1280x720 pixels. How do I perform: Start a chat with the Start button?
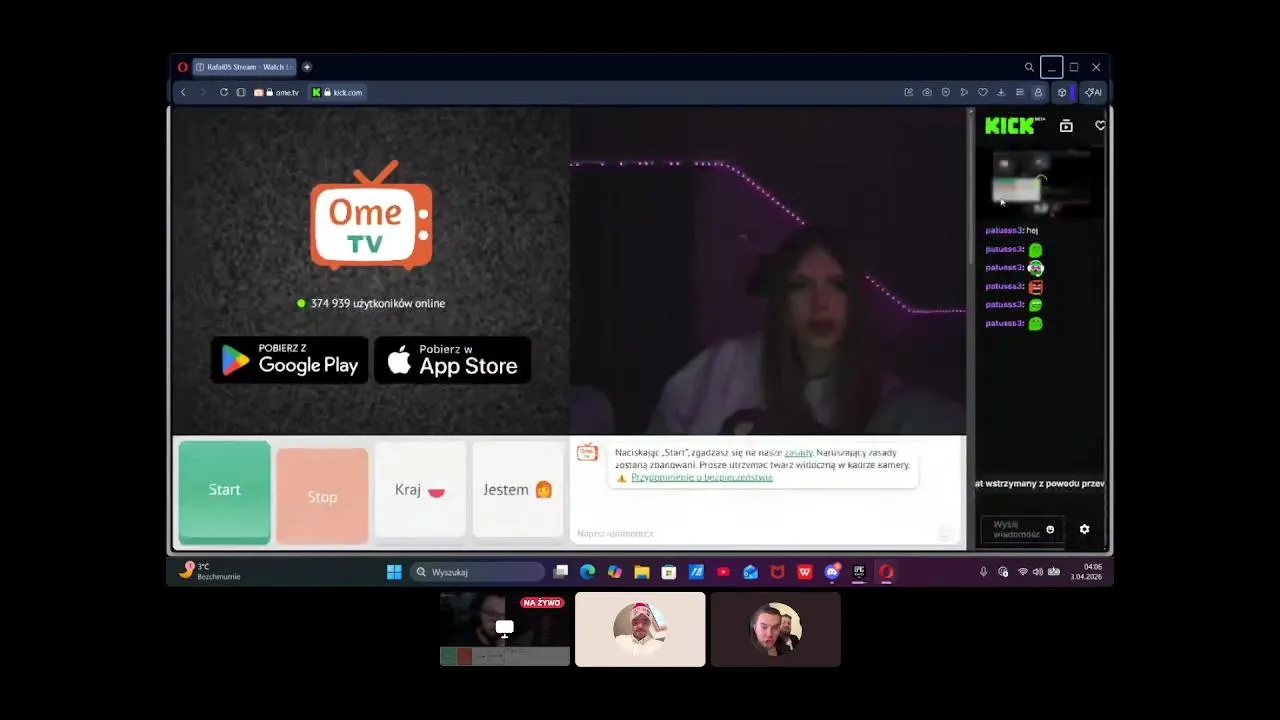click(224, 491)
